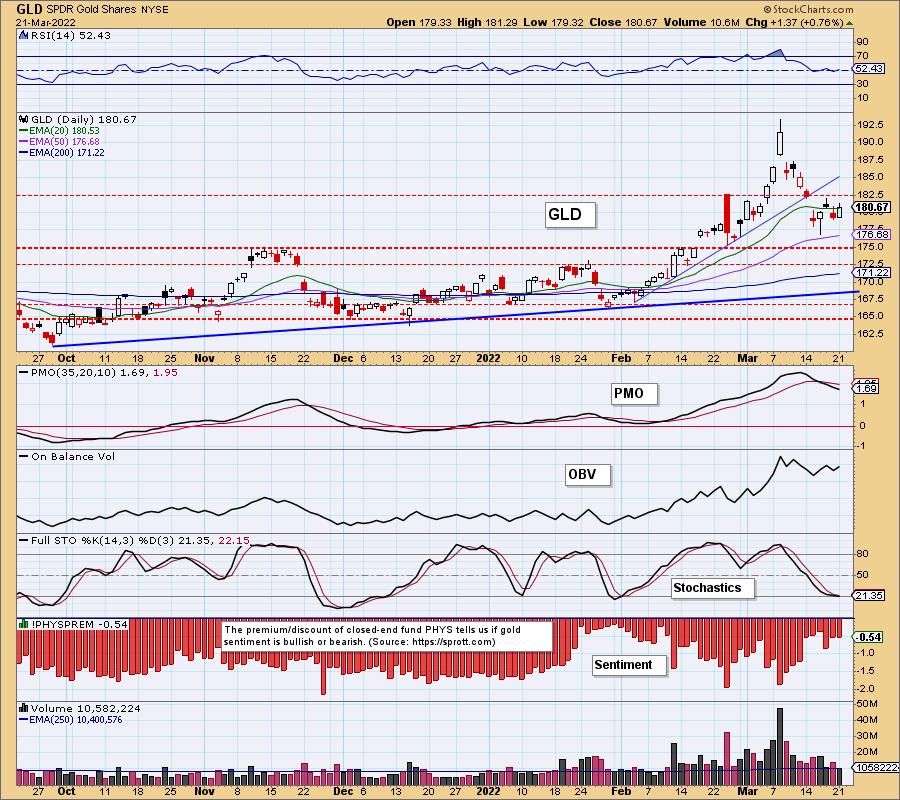Click the 52.43 RSI value tag
This screenshot has width=900, height=800.
[868, 68]
